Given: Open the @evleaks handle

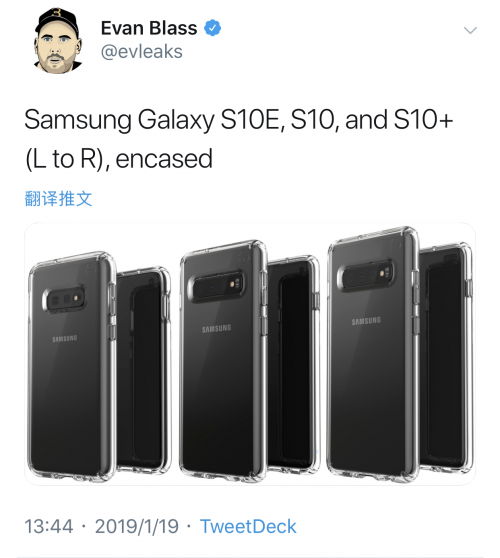Looking at the screenshot, I should click(x=142, y=52).
